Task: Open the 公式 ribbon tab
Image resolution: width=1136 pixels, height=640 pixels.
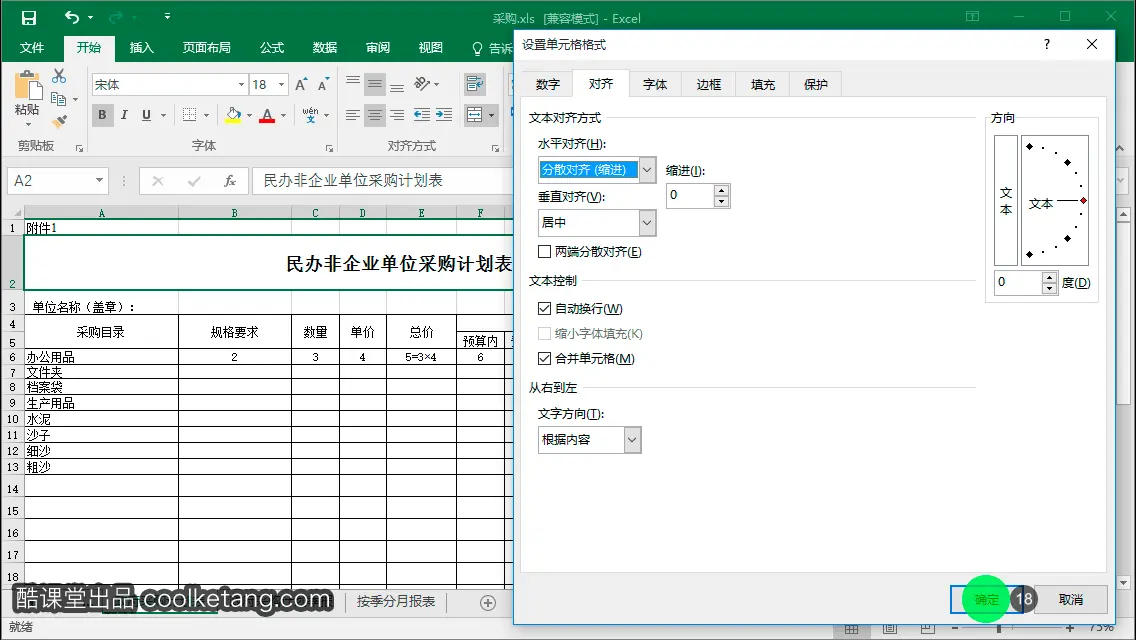Action: point(272,48)
